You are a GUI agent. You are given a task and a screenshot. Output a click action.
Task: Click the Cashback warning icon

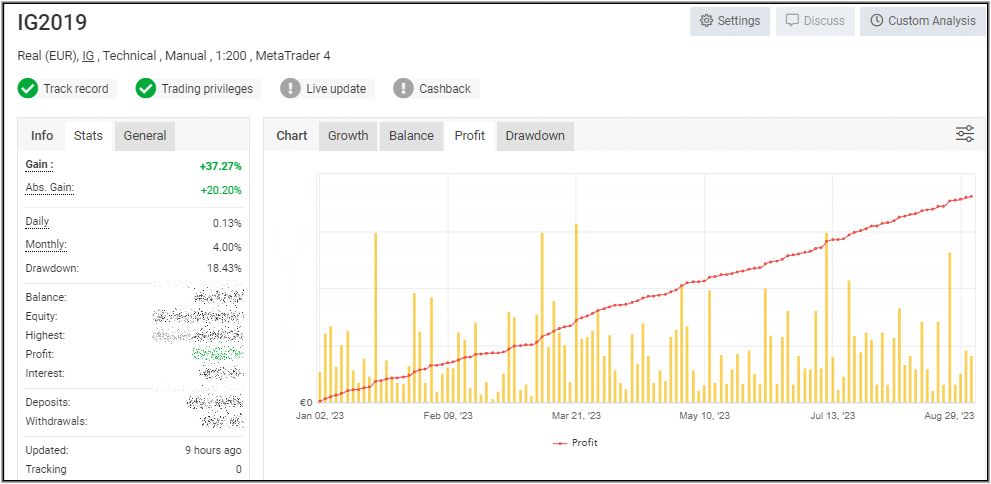tap(403, 89)
